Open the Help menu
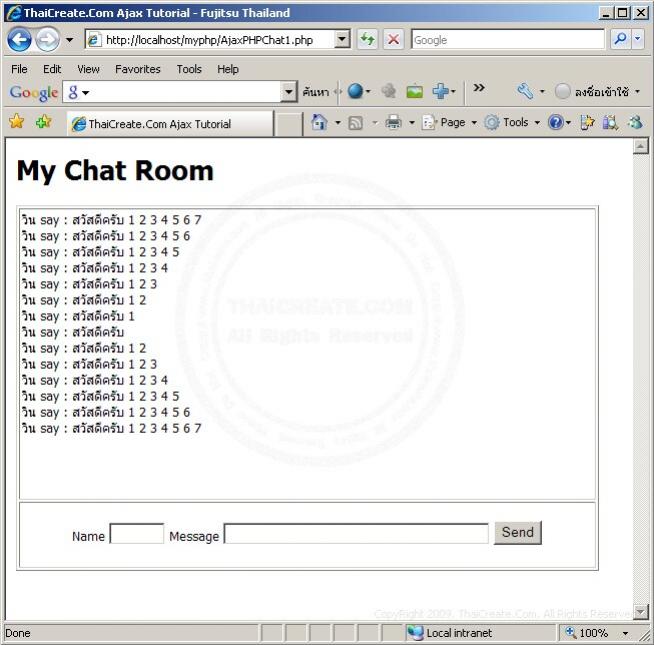Viewport: 654px width, 645px height. point(228,69)
